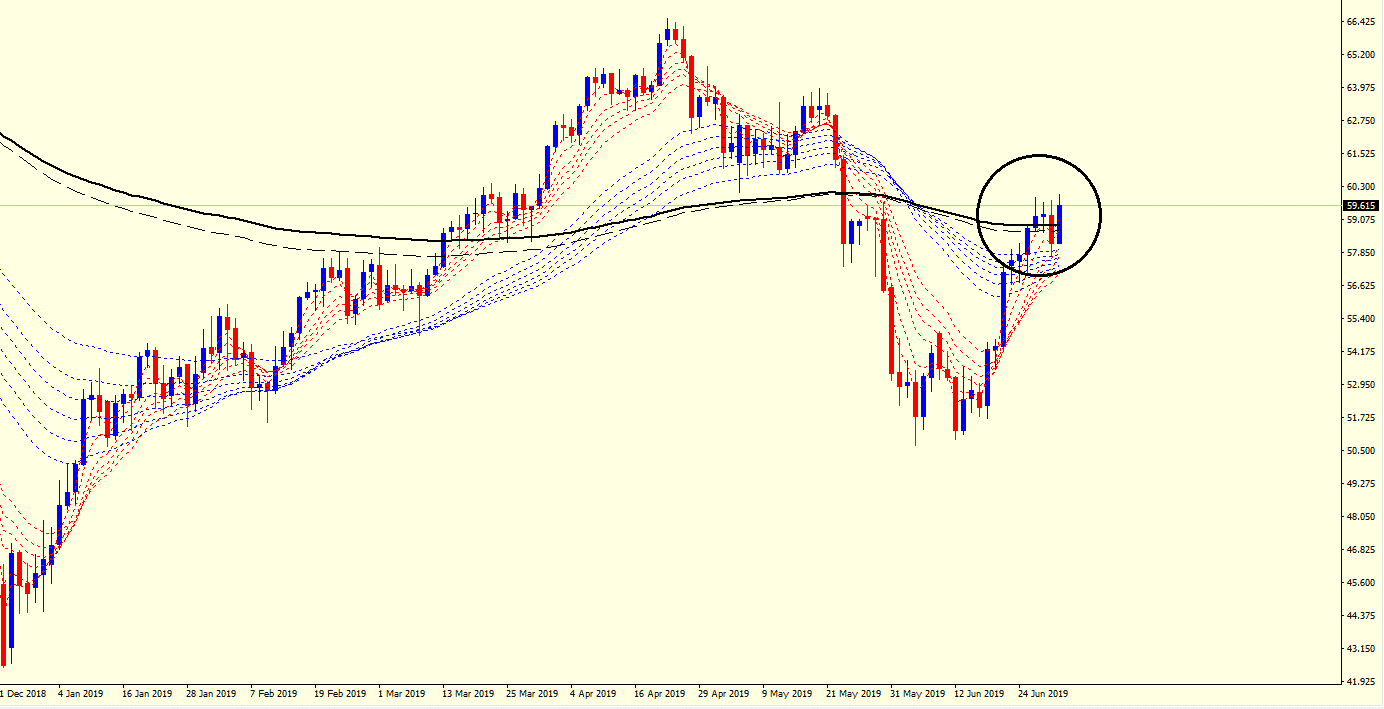This screenshot has height=709, width=1384.
Task: Click the 52.950 price axis label
Action: (x=1360, y=384)
